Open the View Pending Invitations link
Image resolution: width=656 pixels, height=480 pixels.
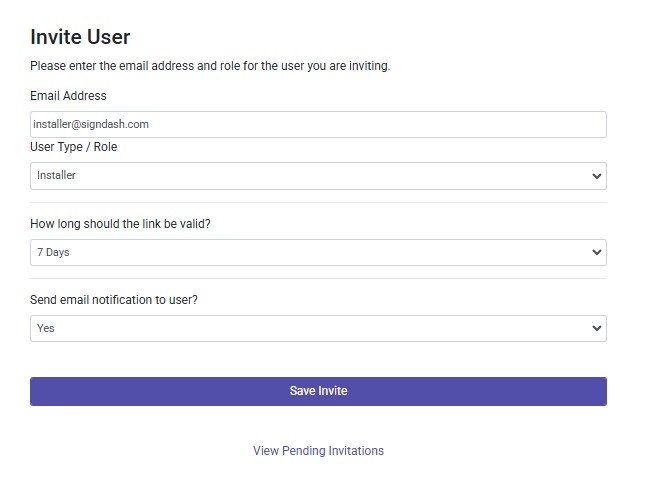pyautogui.click(x=318, y=451)
